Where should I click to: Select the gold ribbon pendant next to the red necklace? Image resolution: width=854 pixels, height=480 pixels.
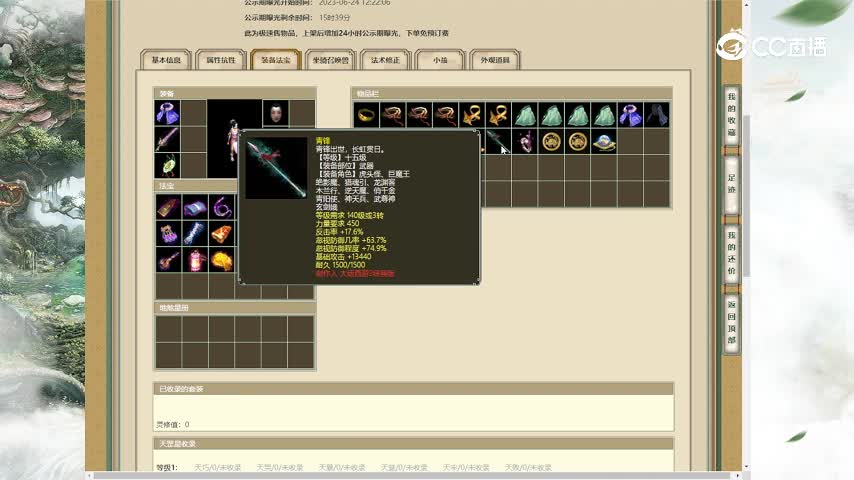[x=472, y=115]
